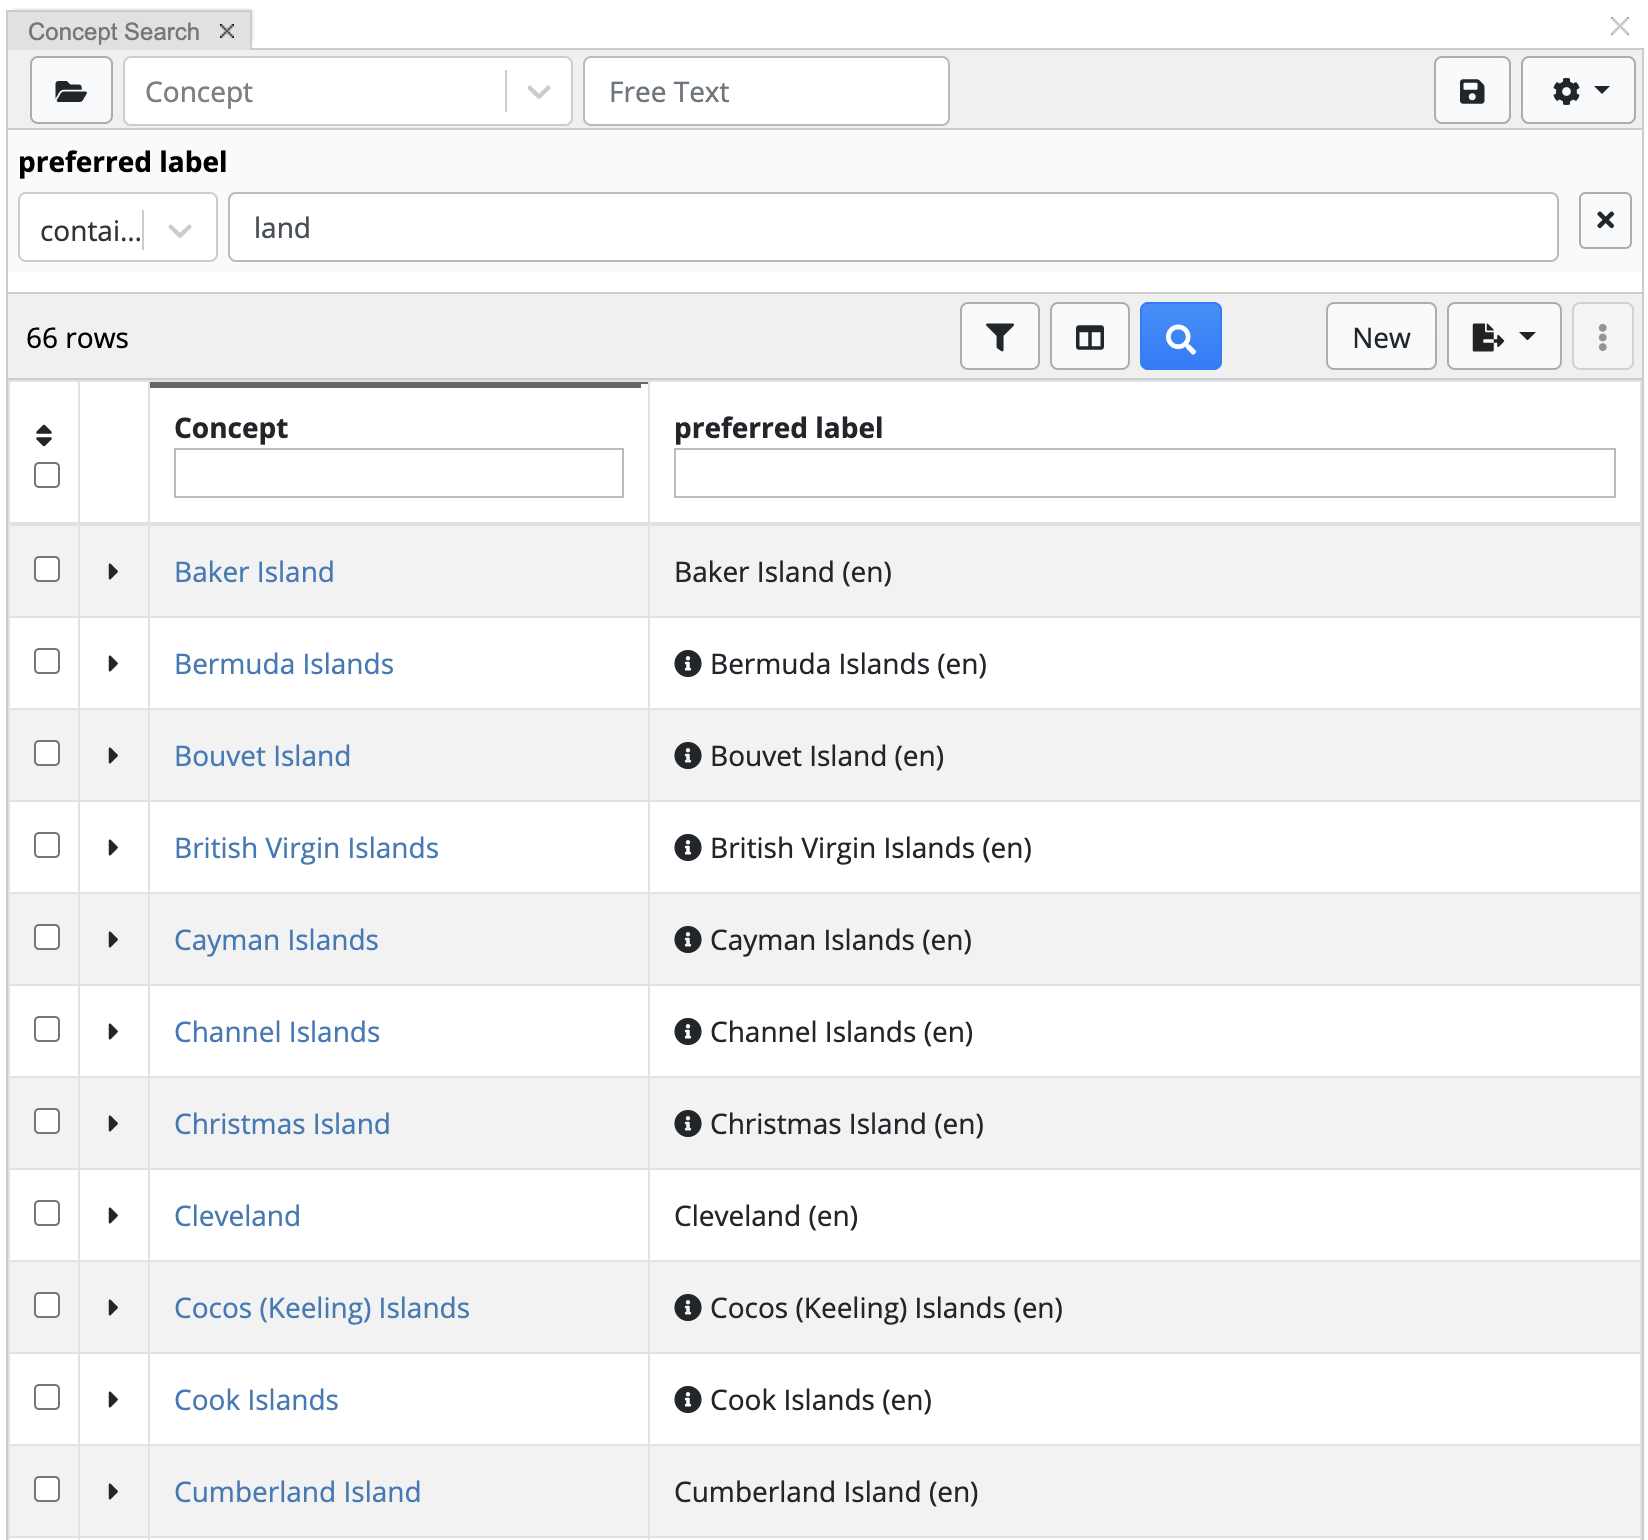The height and width of the screenshot is (1540, 1648).
Task: Click the save search floppy disk icon
Action: click(1471, 91)
